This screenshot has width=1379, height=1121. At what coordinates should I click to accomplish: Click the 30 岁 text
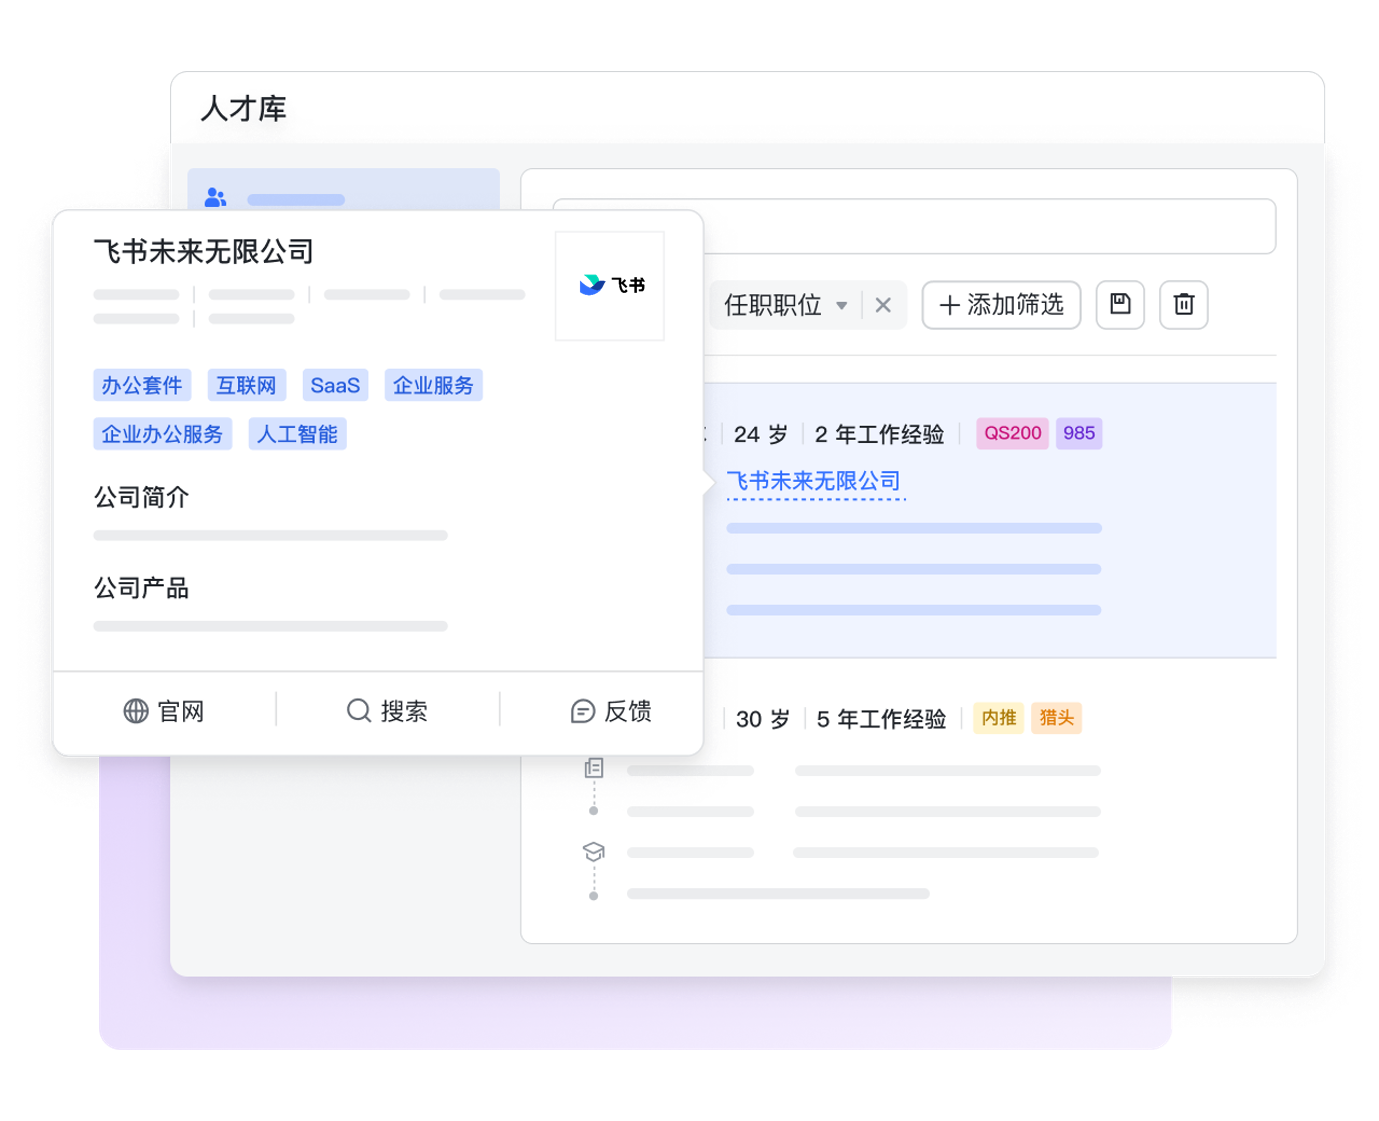pos(763,719)
